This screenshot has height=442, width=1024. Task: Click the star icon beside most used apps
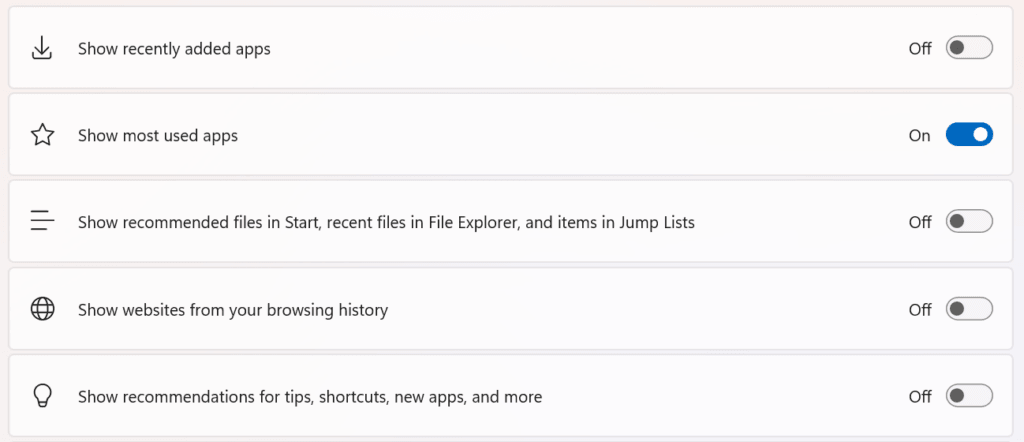point(42,135)
